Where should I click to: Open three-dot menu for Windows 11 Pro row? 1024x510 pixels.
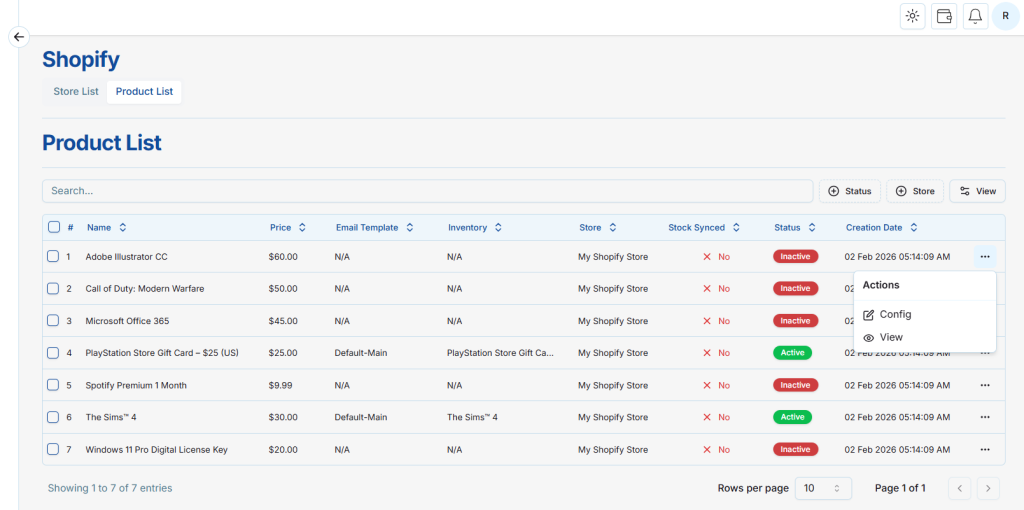pos(985,450)
